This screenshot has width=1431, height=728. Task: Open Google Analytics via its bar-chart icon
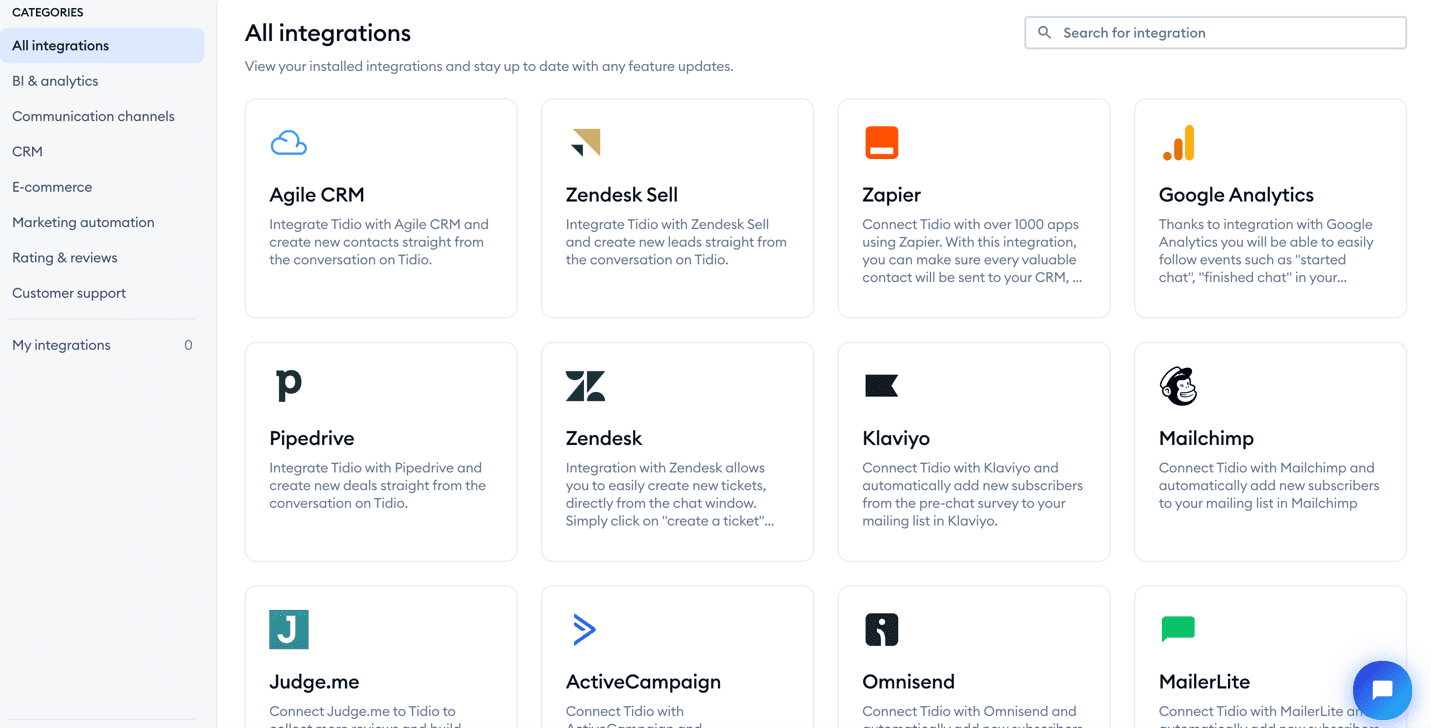(1178, 142)
